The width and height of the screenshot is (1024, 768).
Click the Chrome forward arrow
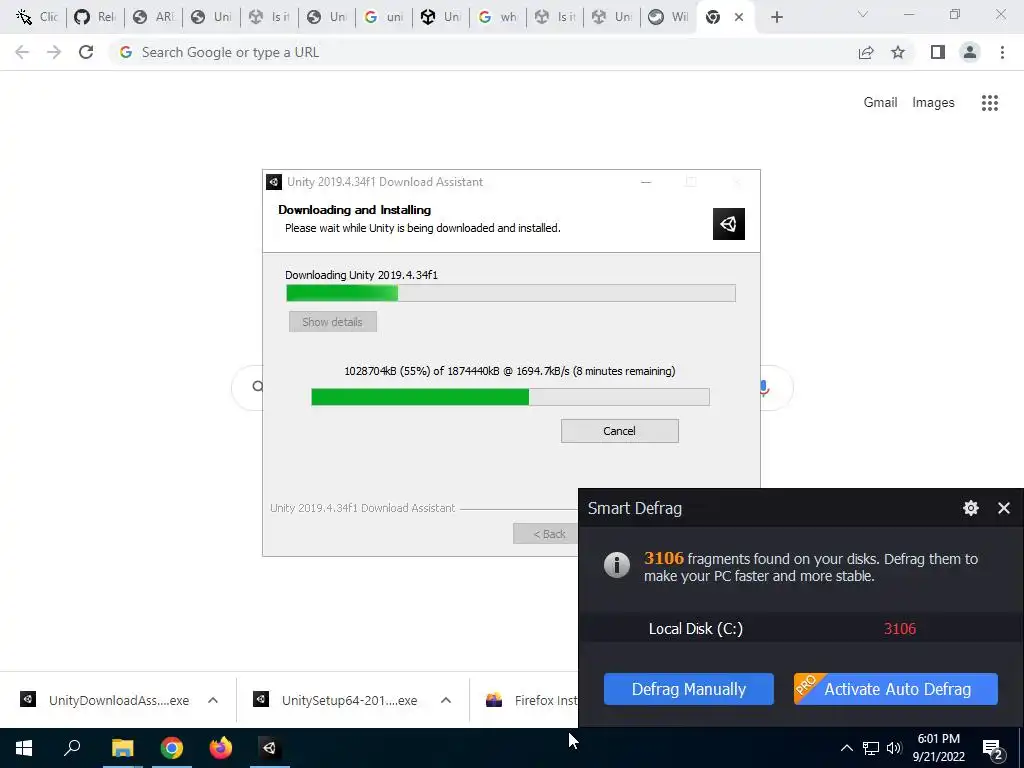click(54, 52)
